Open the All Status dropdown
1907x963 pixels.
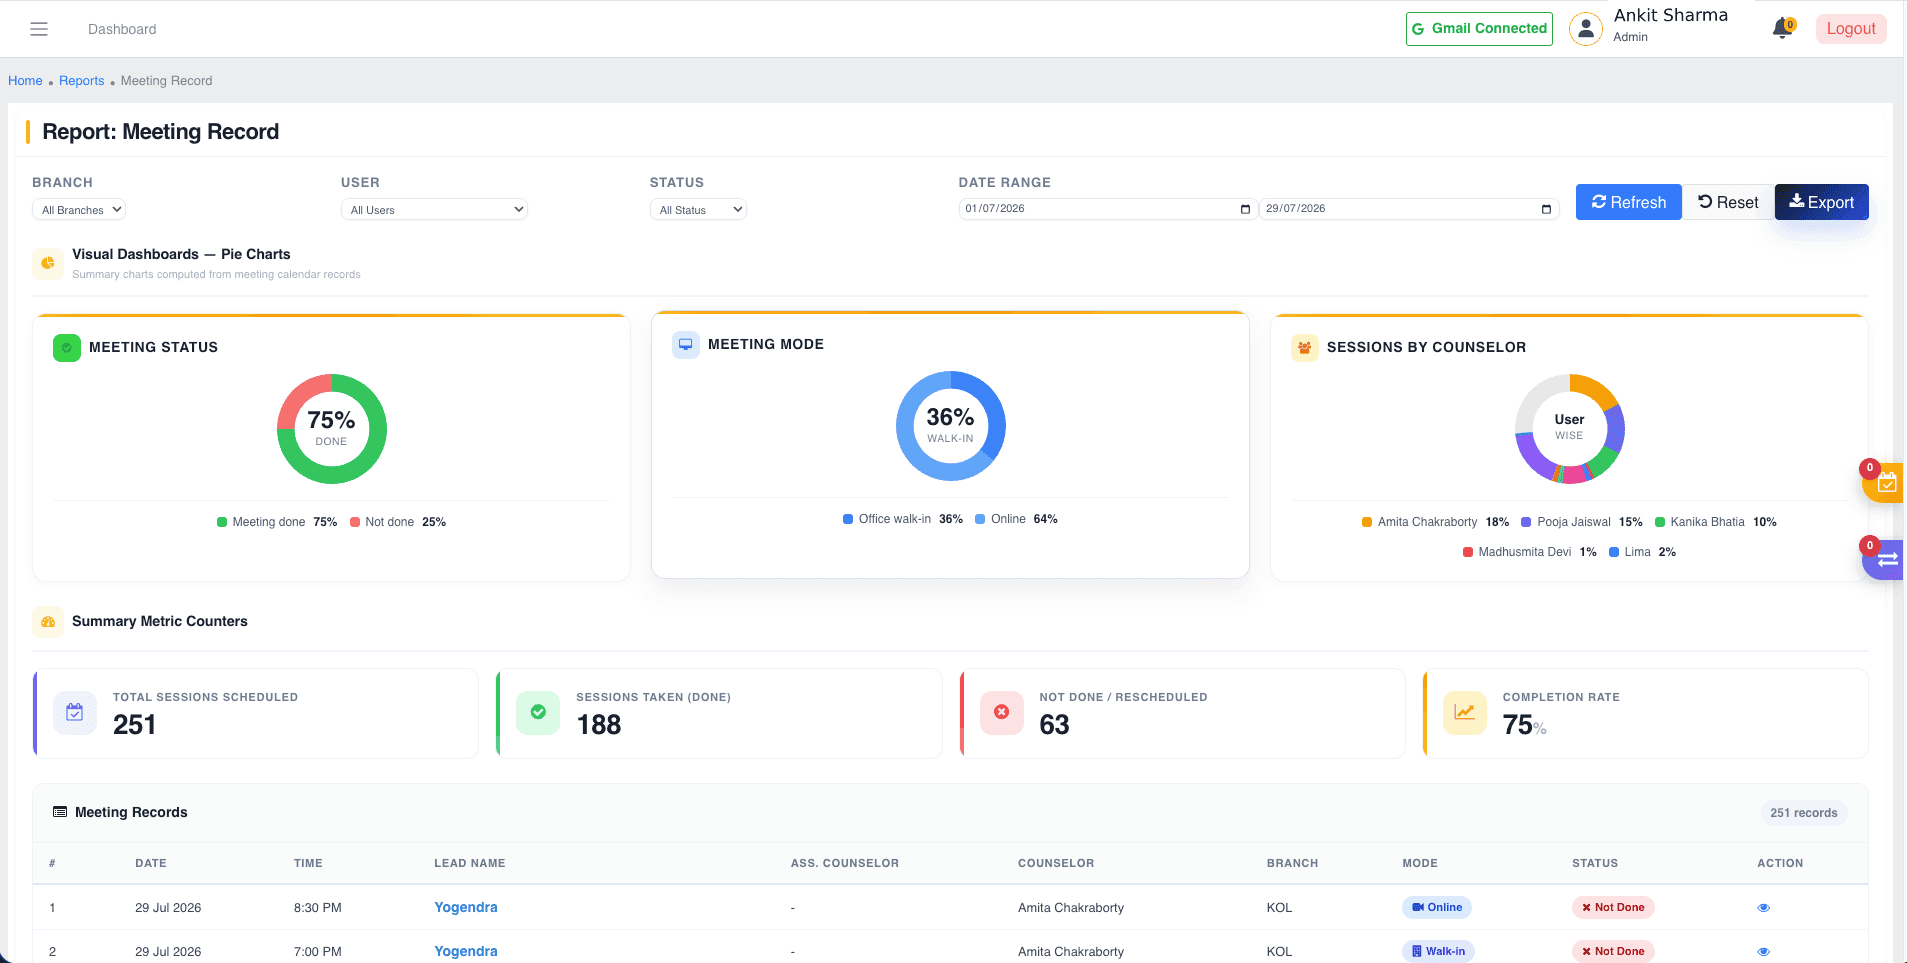pyautogui.click(x=698, y=210)
